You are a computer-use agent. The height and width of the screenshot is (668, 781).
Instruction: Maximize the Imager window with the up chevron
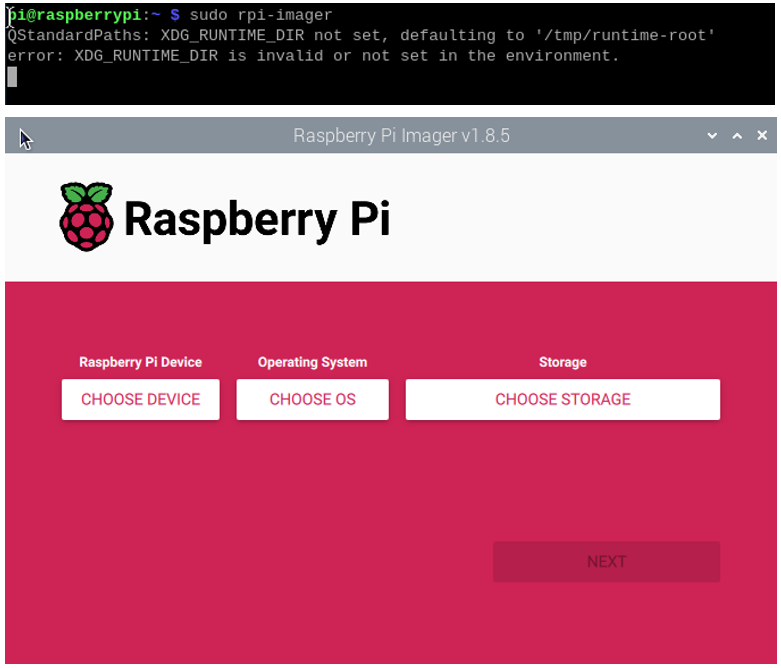click(x=737, y=135)
